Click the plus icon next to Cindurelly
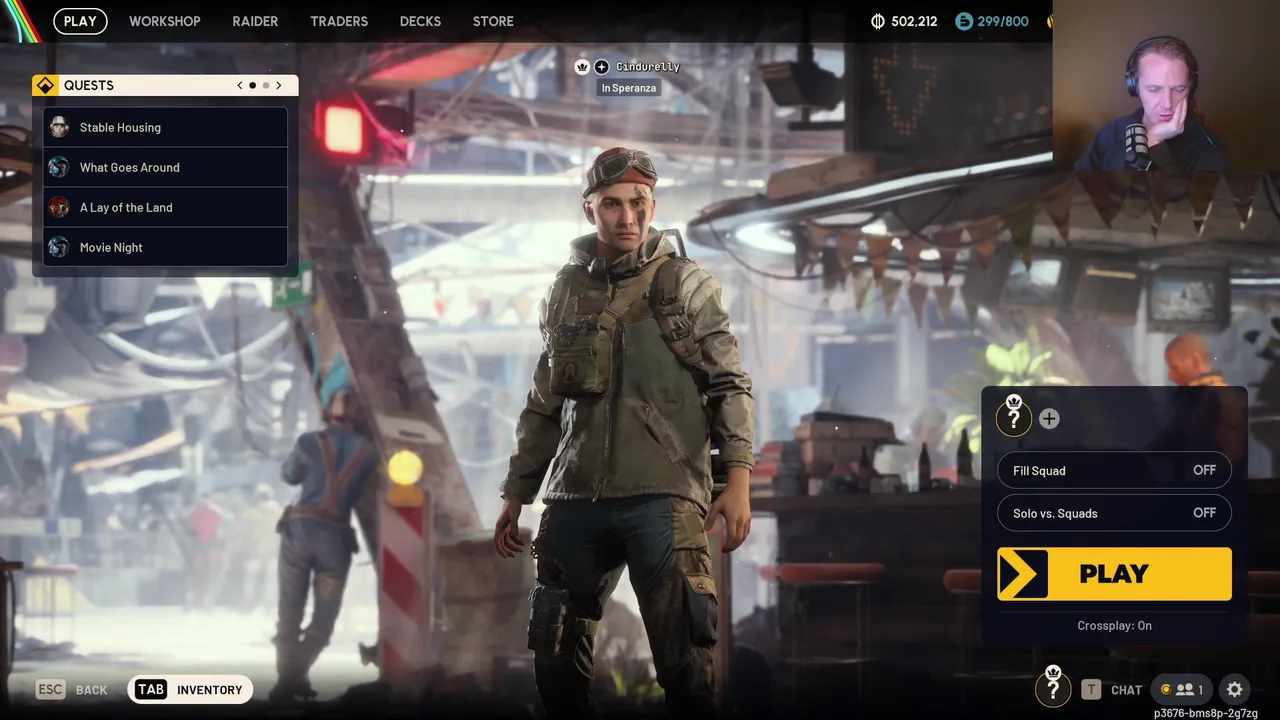Screen dimensions: 1280x720 [601, 67]
